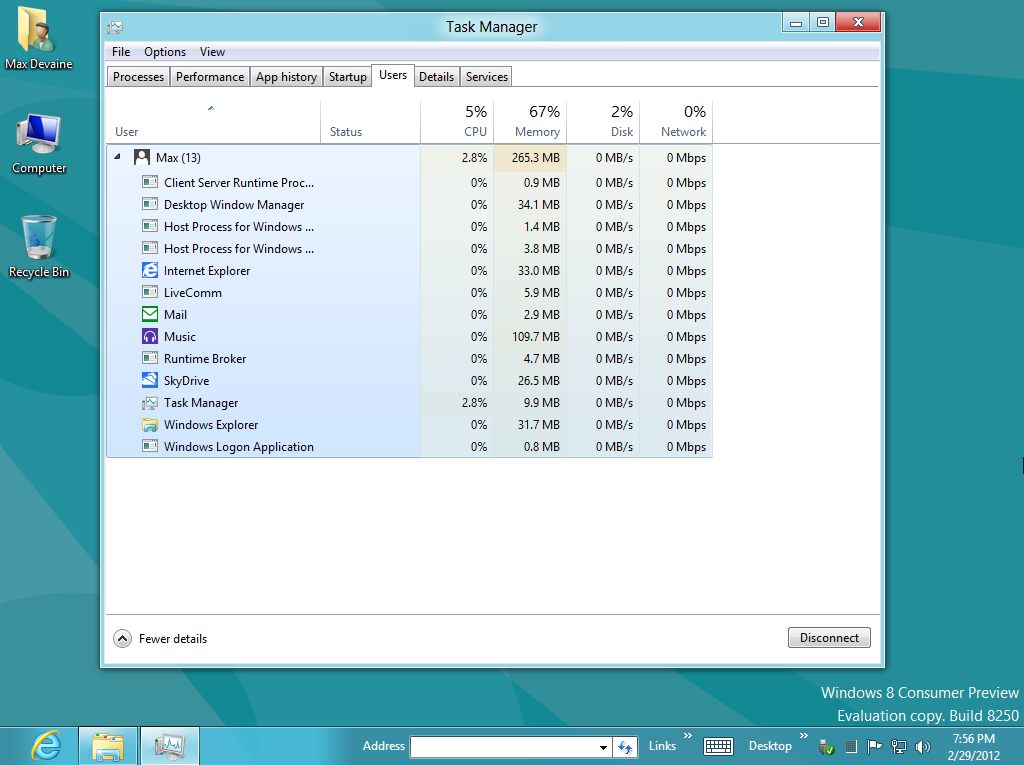This screenshot has width=1024, height=765.
Task: Switch to the Details tab
Action: [x=436, y=76]
